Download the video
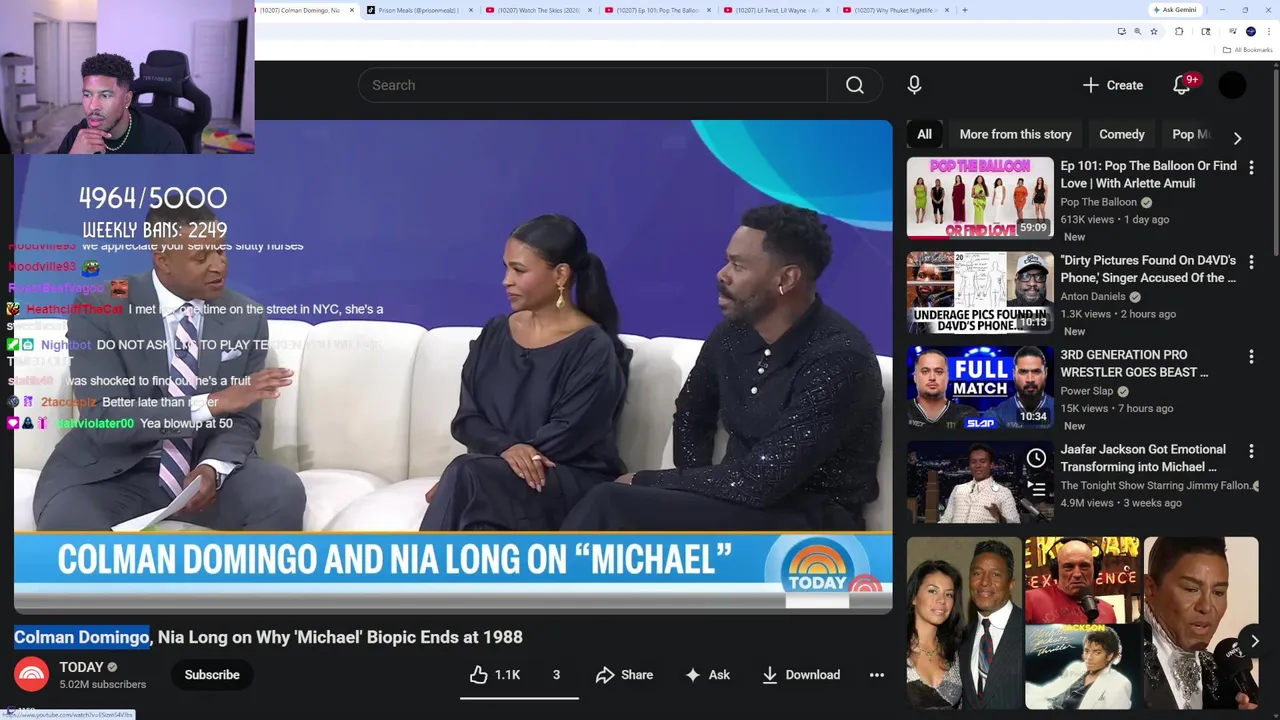Screen dimensions: 1280x720 point(801,675)
